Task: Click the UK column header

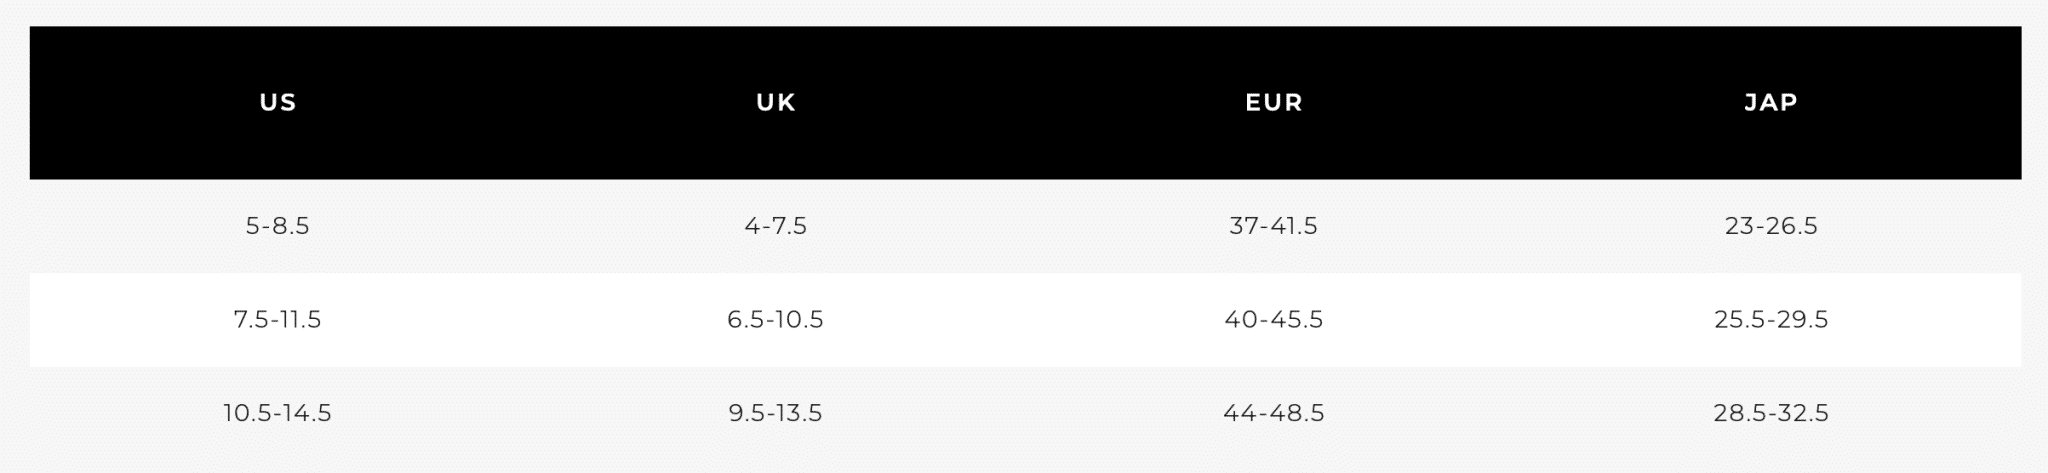Action: pos(776,102)
